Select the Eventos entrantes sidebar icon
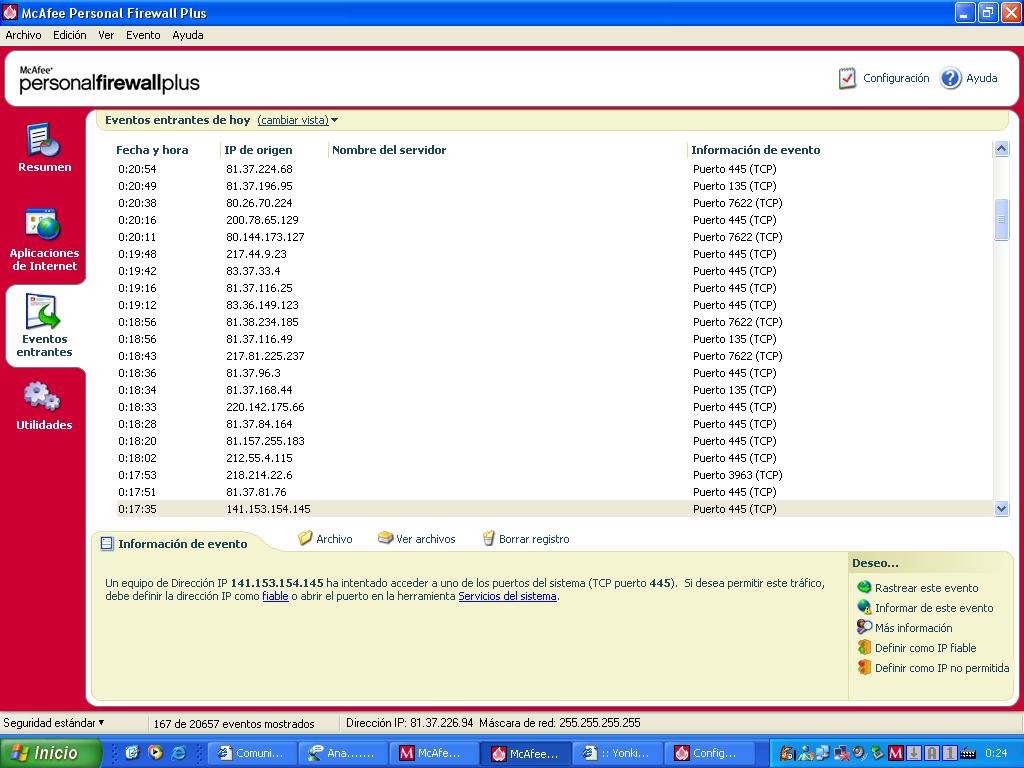 [43, 312]
